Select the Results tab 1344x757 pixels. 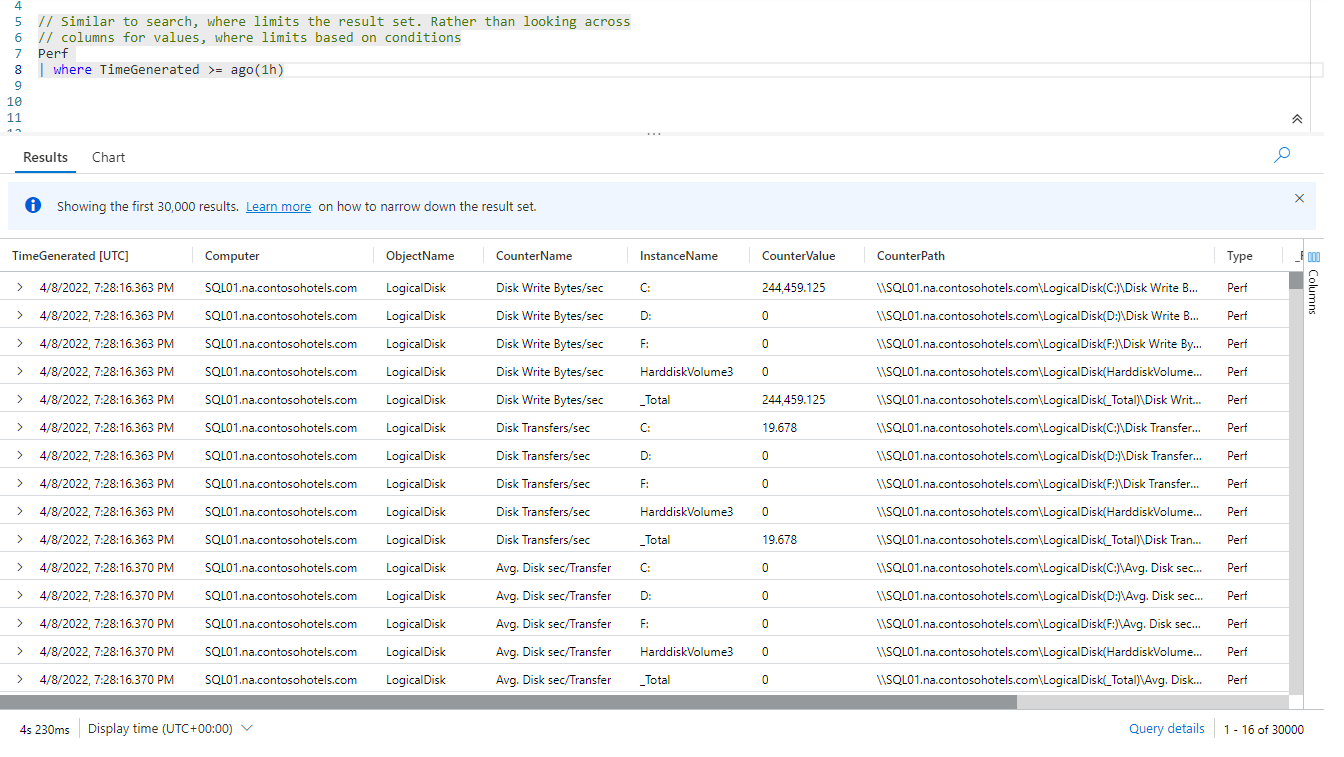pyautogui.click(x=46, y=157)
